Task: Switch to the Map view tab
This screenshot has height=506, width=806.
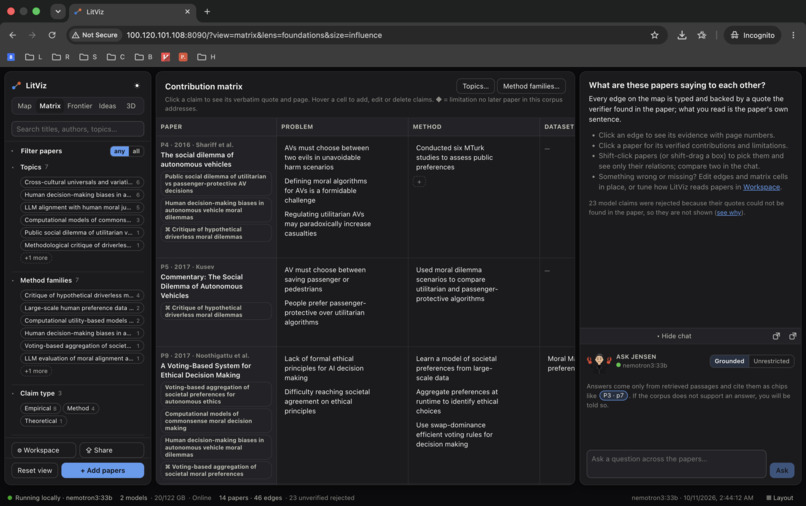Action: tap(24, 106)
